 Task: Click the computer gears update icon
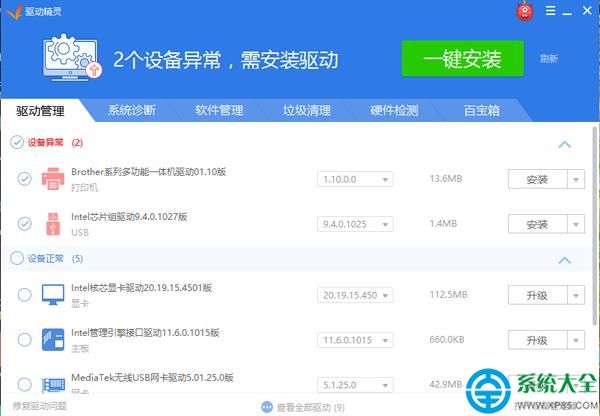72,57
